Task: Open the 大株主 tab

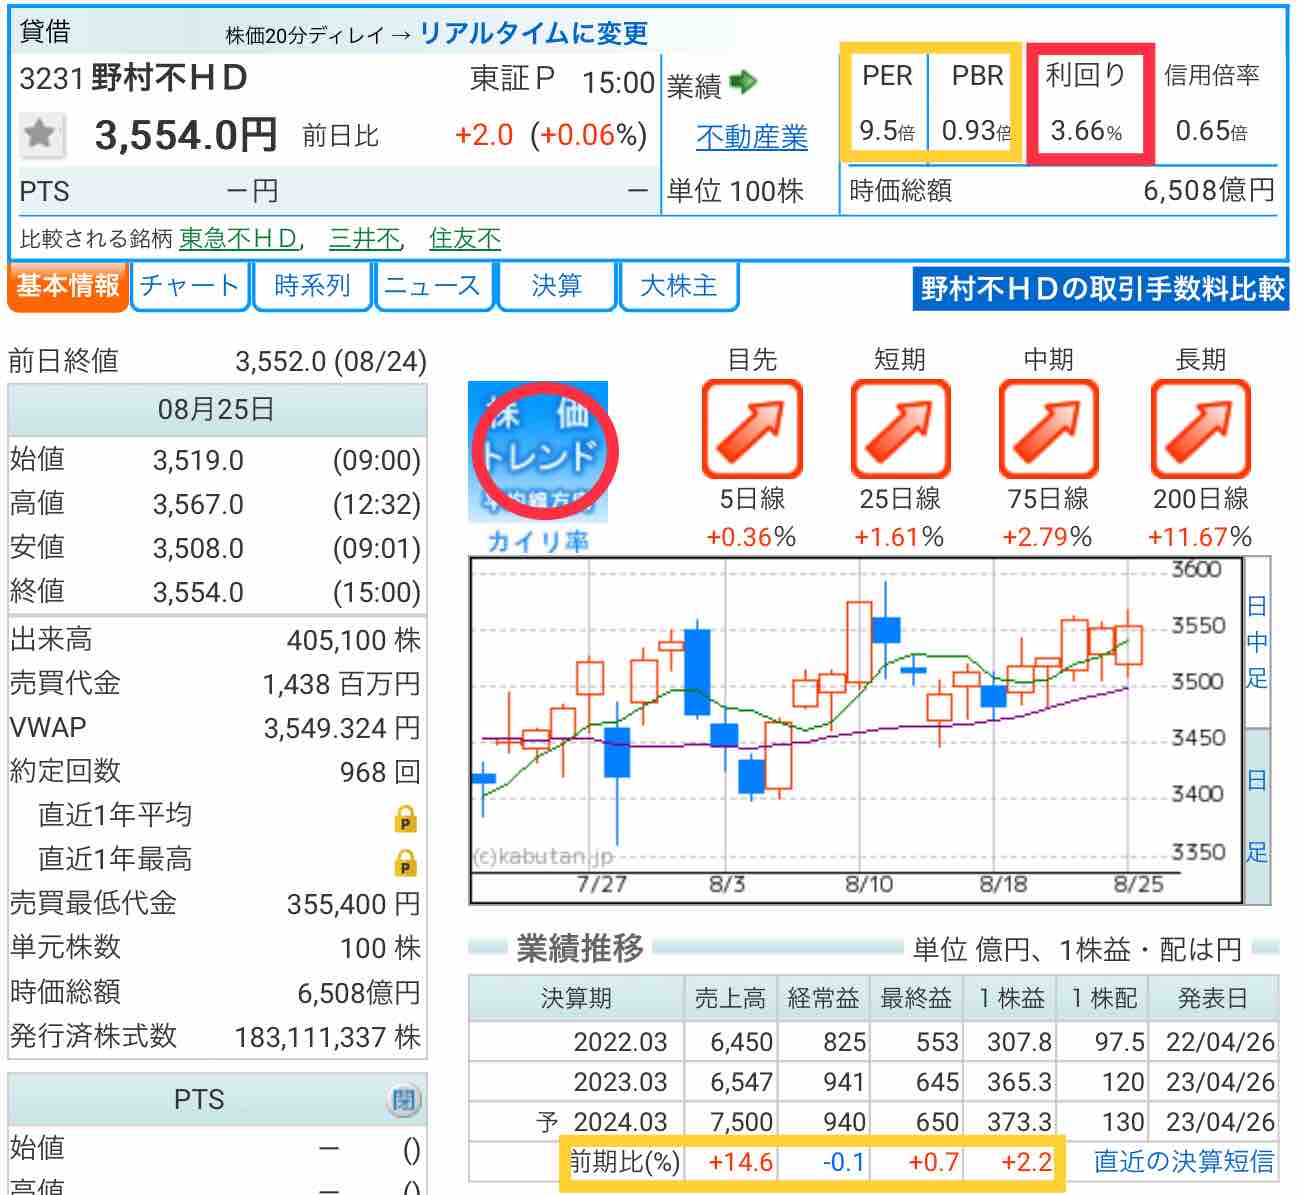Action: [x=679, y=286]
